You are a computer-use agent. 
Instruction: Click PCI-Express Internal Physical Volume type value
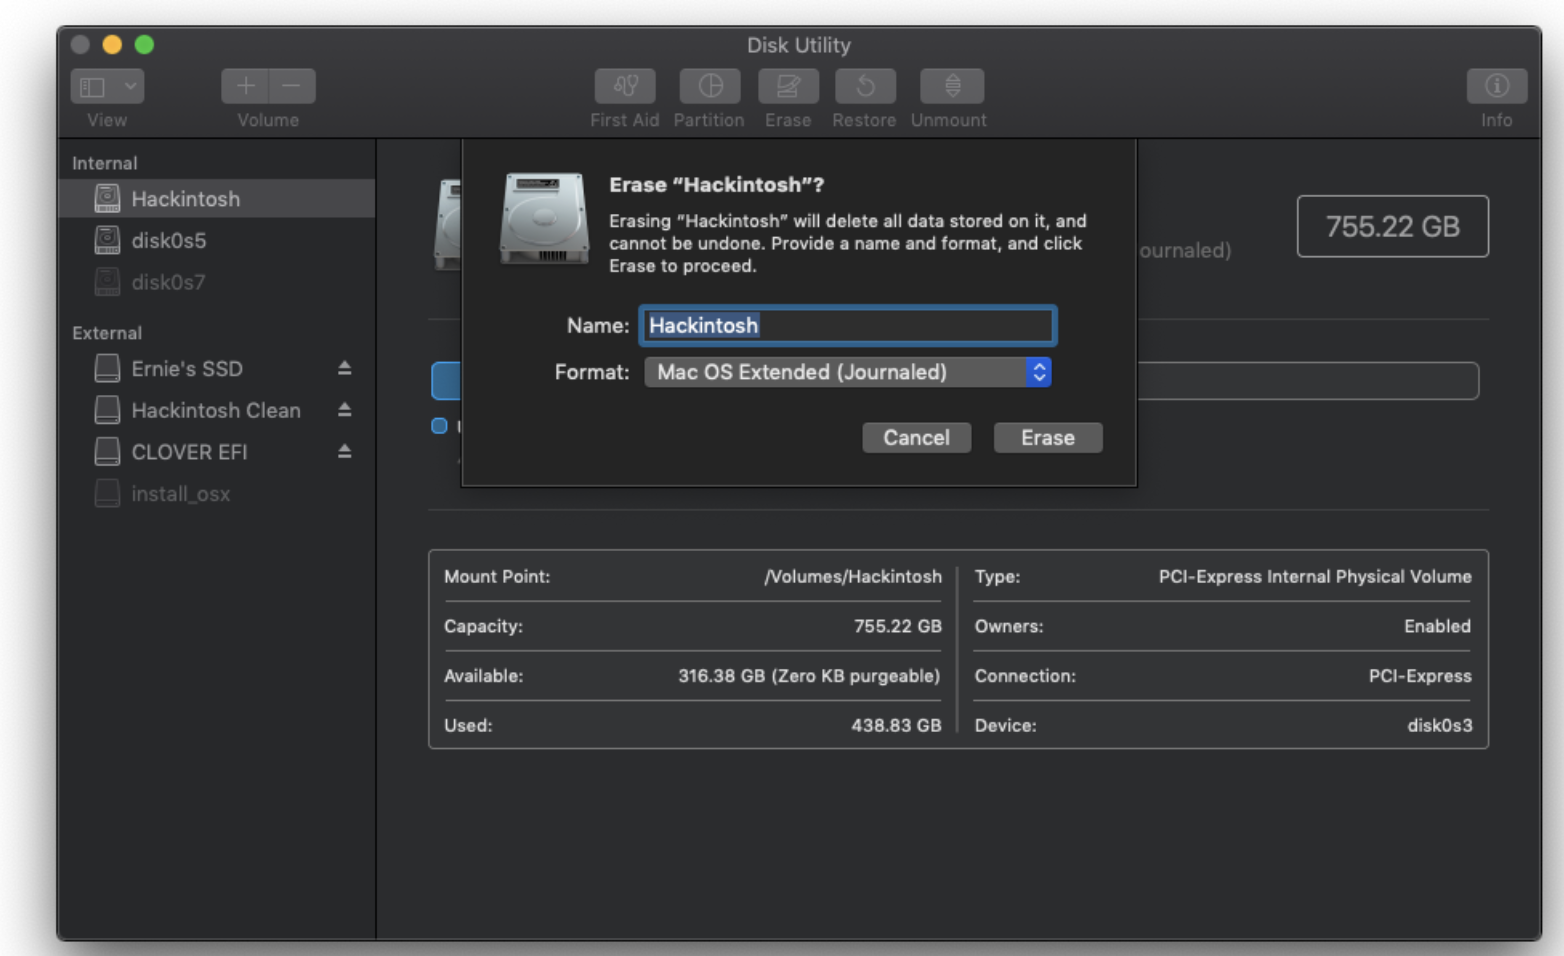pyautogui.click(x=1315, y=577)
